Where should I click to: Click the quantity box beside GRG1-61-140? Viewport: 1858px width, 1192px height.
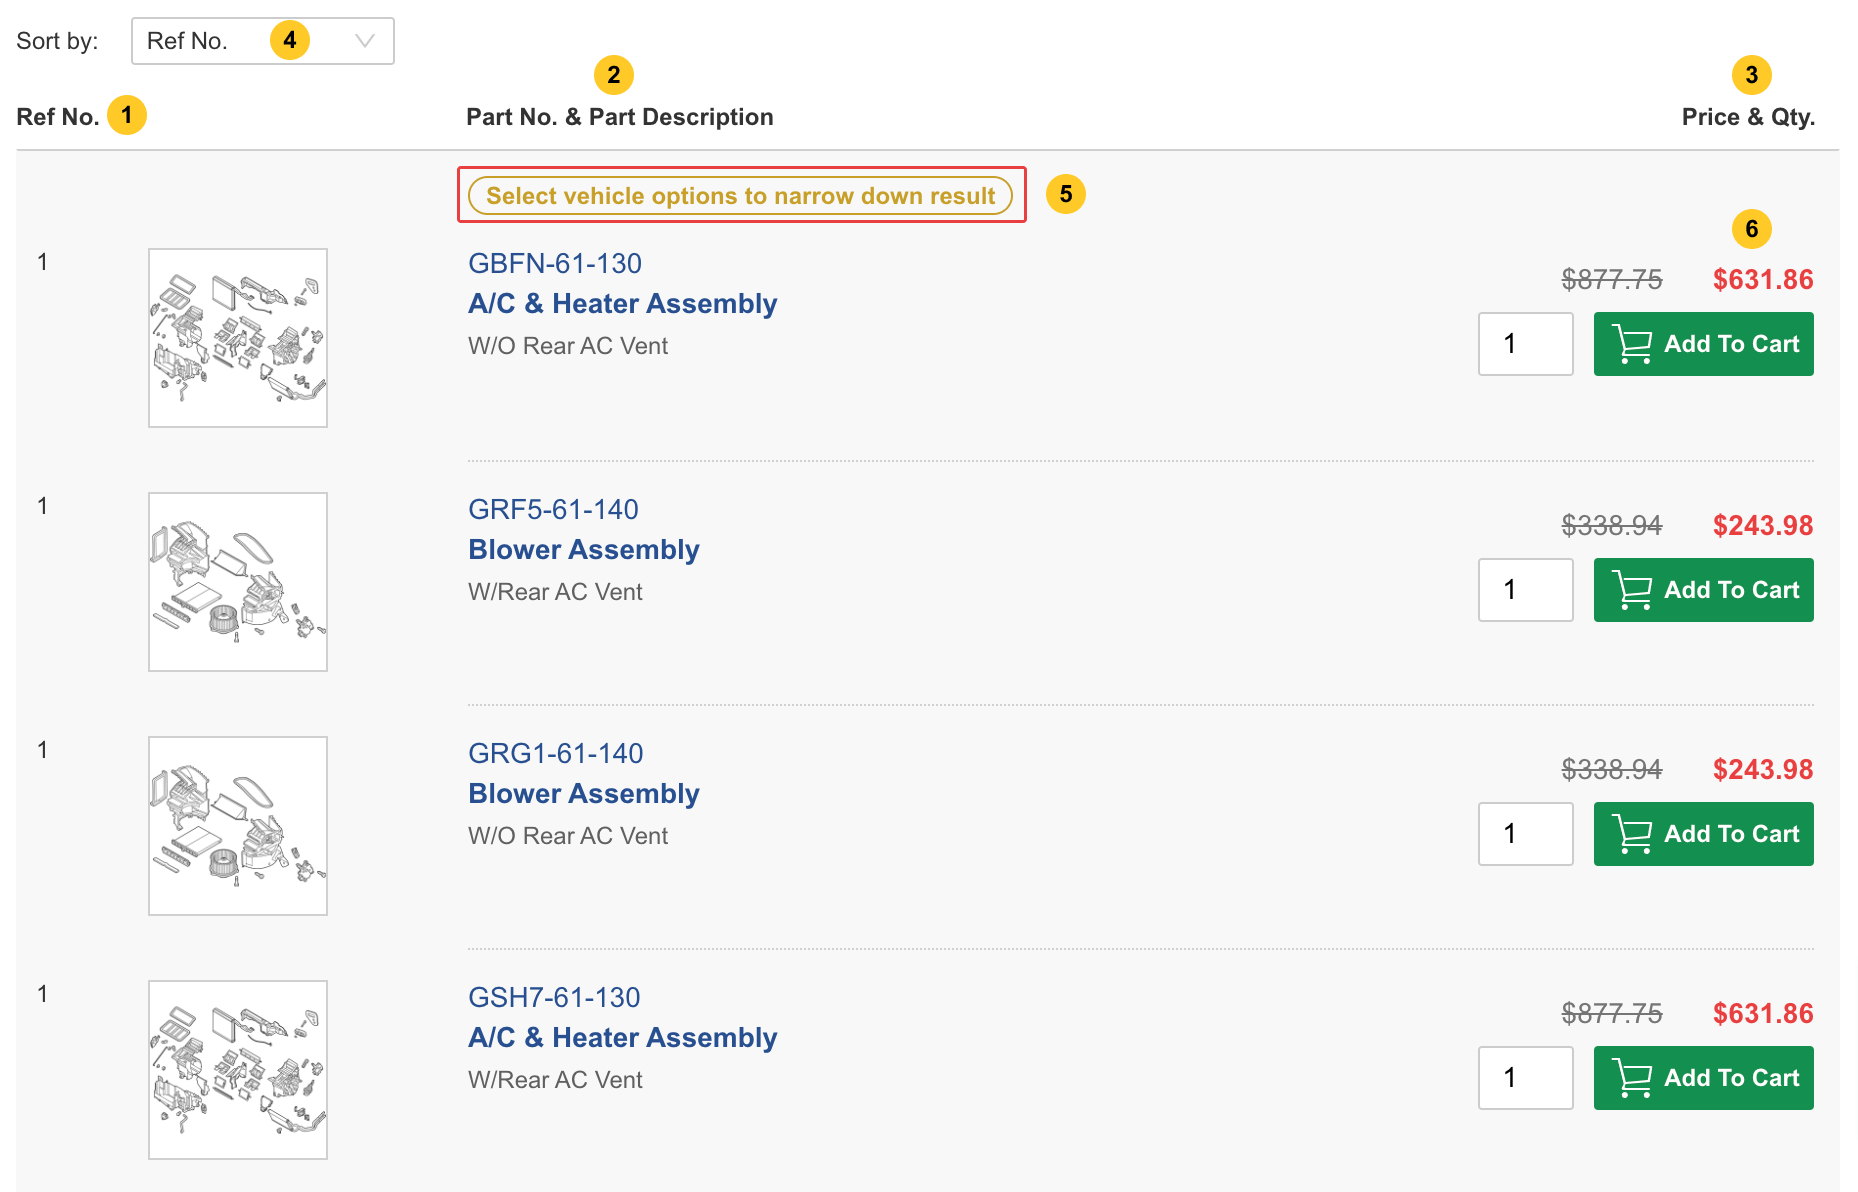[1525, 833]
